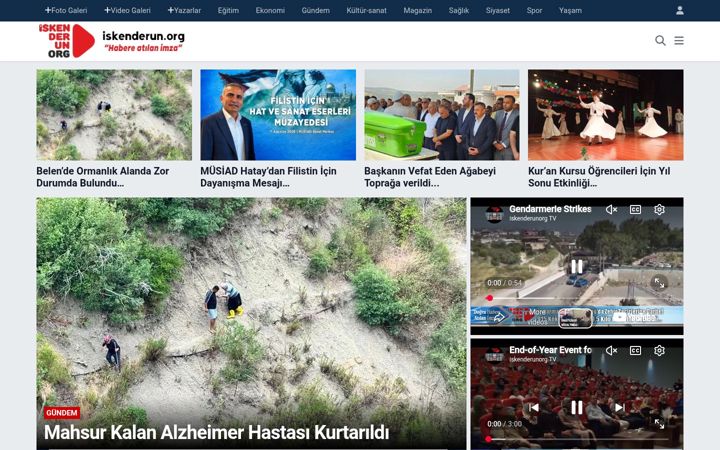Viewport: 720px width, 450px height.
Task: Open the Kur'an Kursu Öğrencileri headline
Action: point(599,177)
